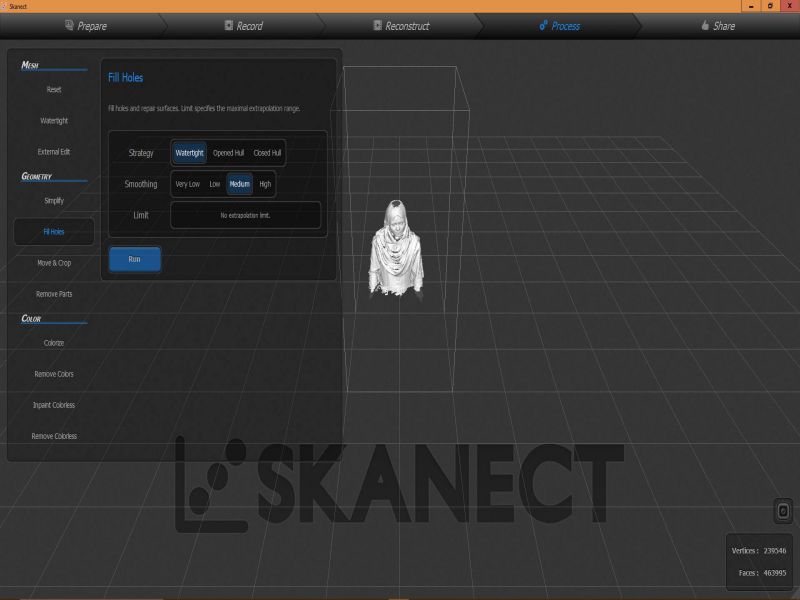Set Smoothing to Medium
This screenshot has width=800, height=600.
(x=239, y=184)
